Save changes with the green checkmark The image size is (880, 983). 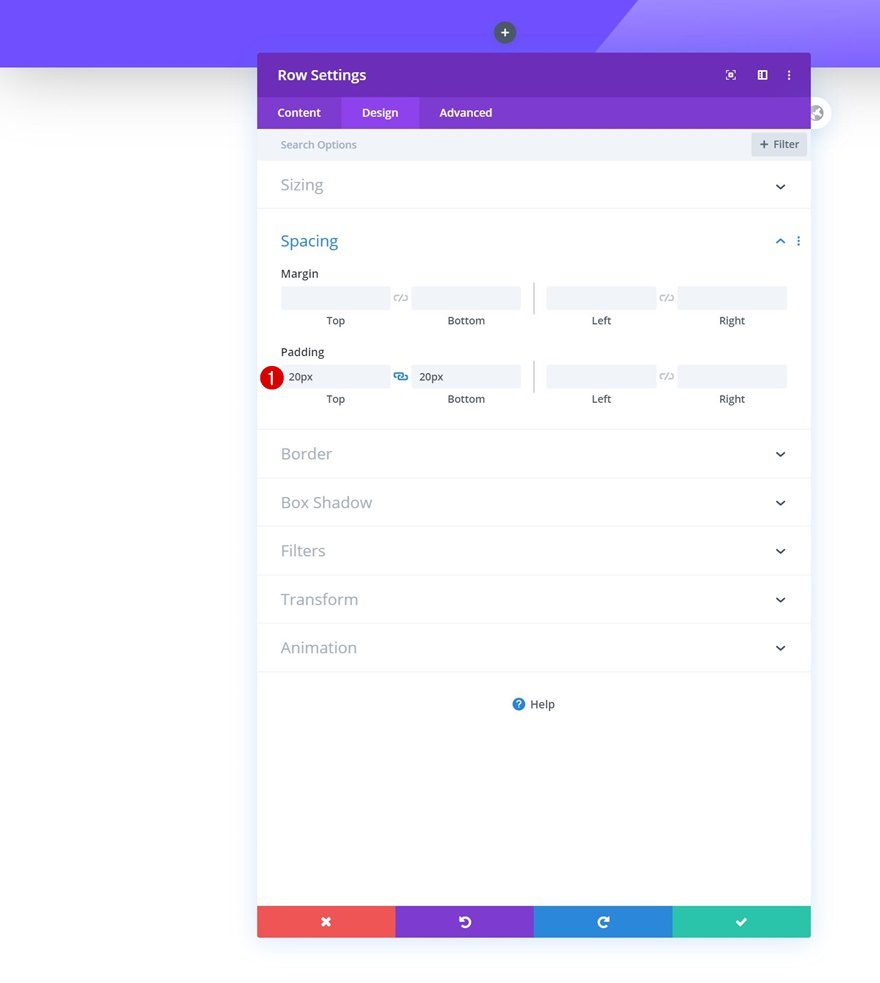tap(741, 922)
